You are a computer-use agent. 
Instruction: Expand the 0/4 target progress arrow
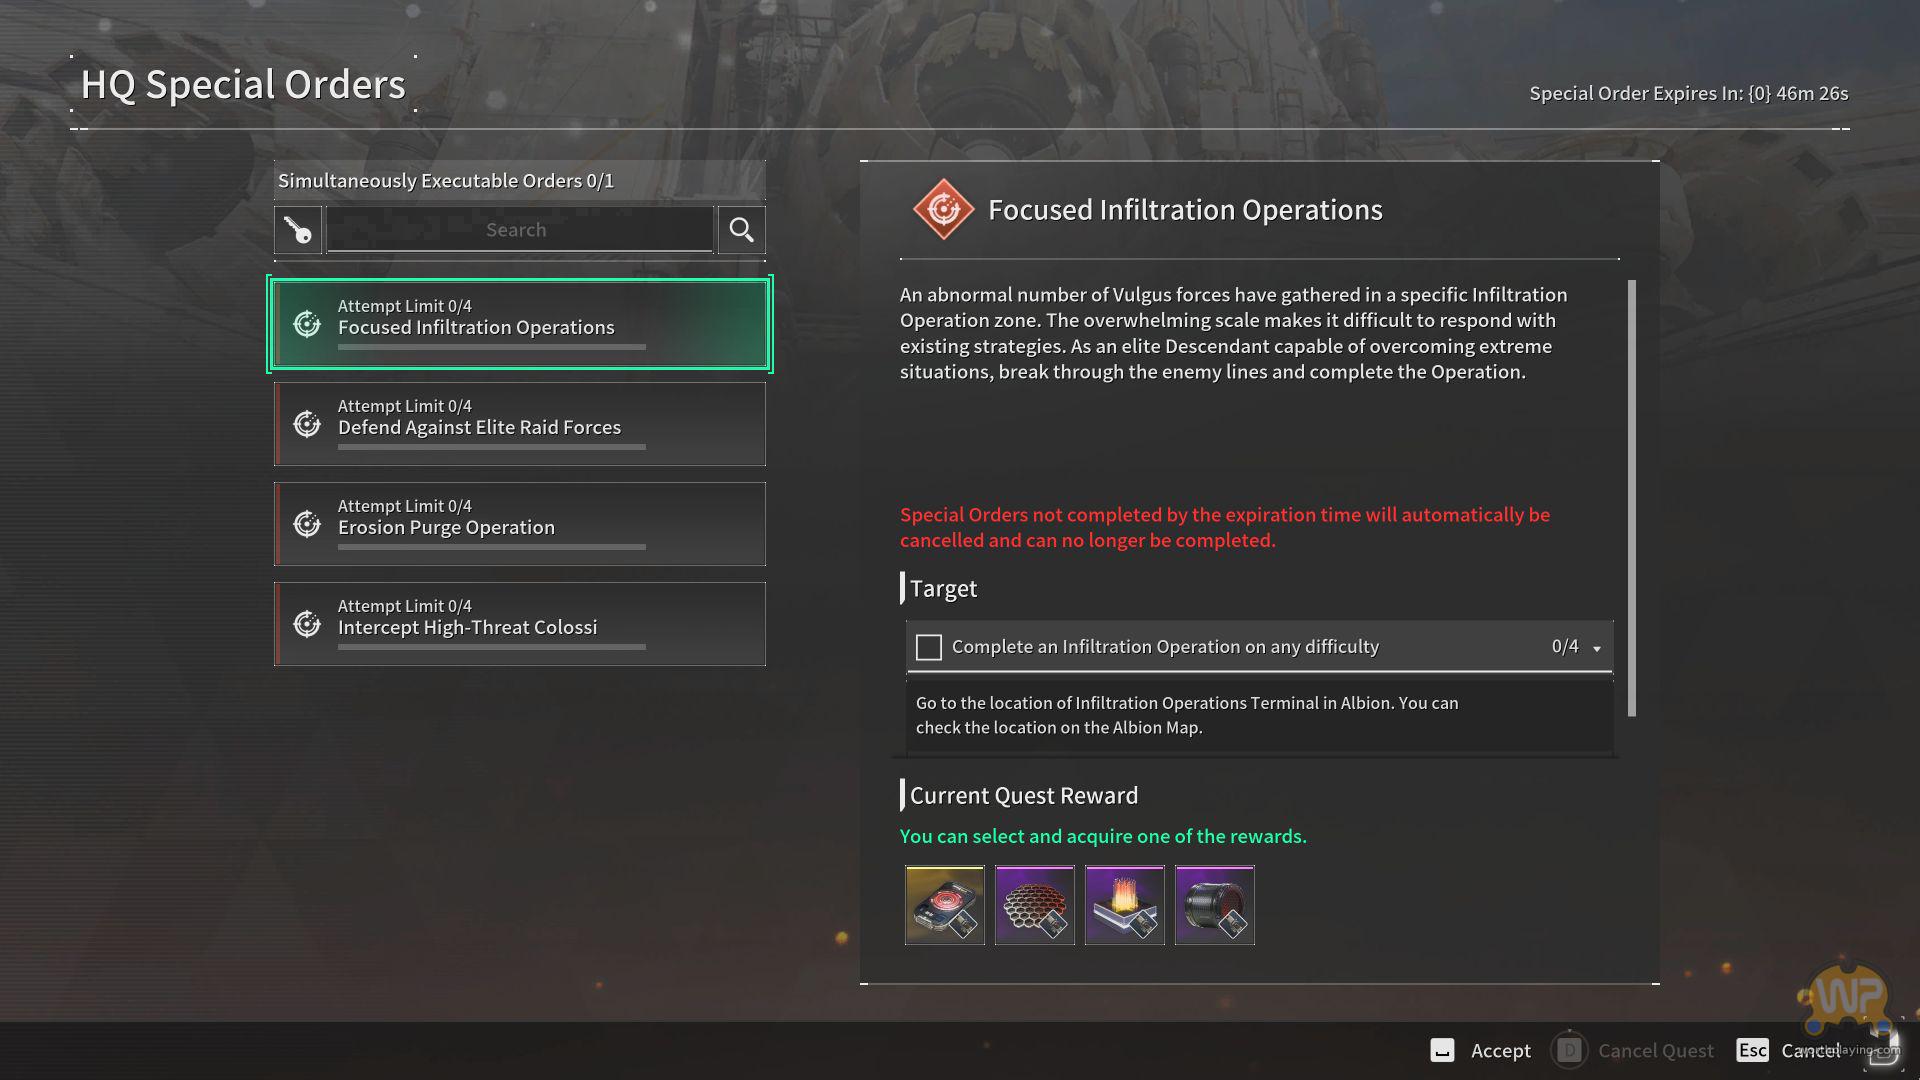pyautogui.click(x=1597, y=649)
